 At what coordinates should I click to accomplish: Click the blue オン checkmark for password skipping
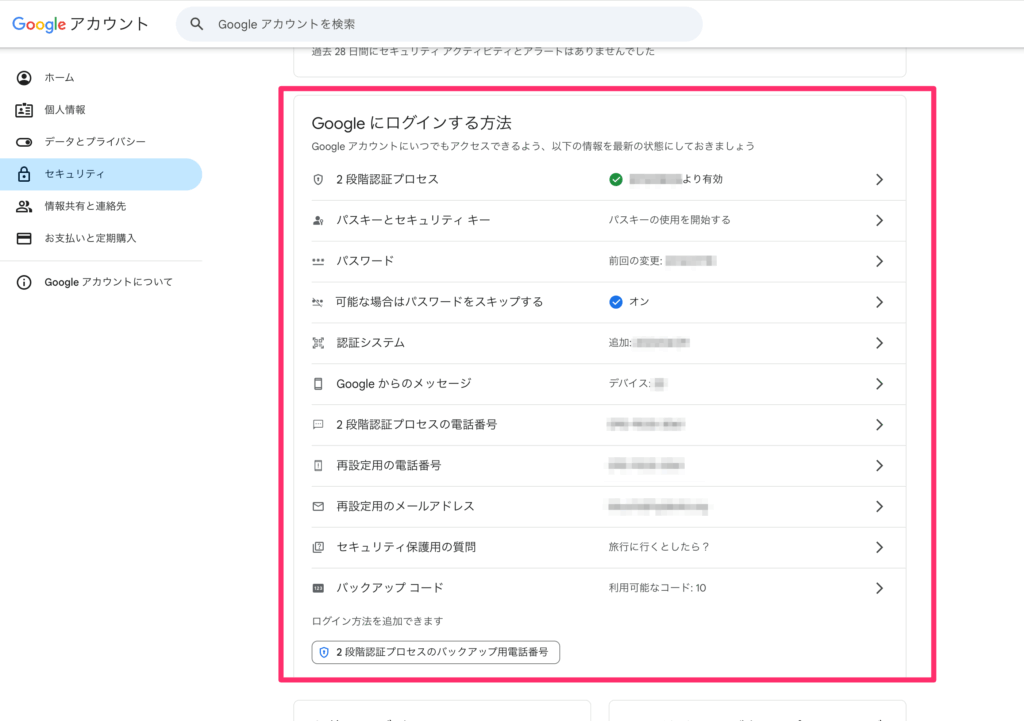coord(616,302)
